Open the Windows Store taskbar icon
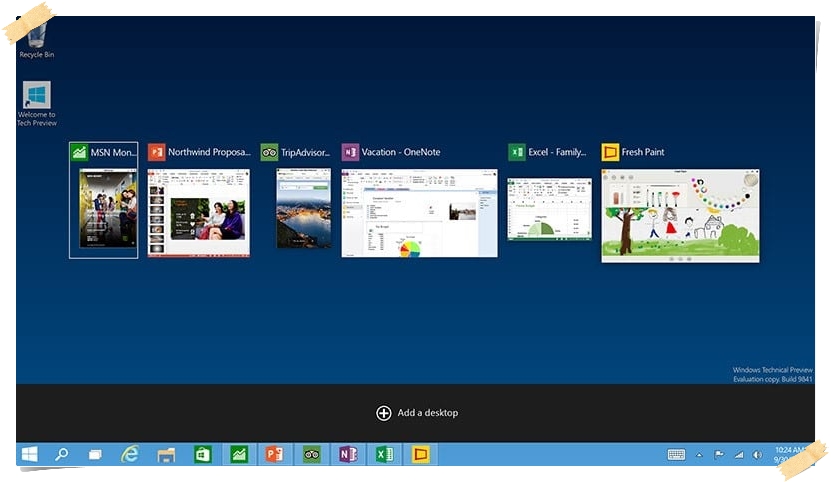 click(x=202, y=454)
